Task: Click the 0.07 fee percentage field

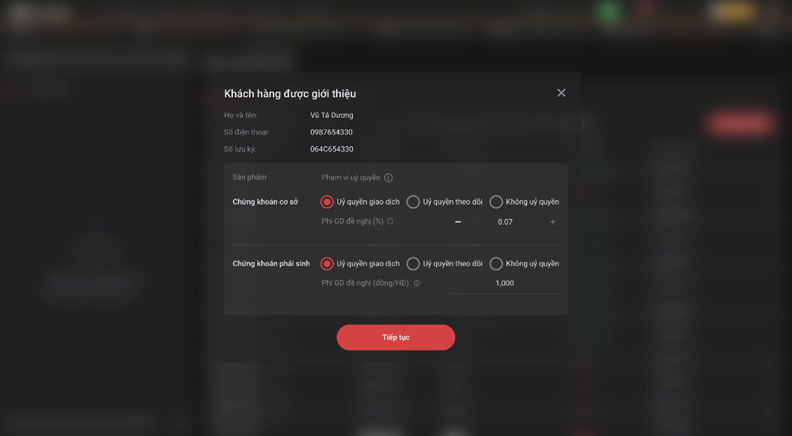Action: point(505,222)
